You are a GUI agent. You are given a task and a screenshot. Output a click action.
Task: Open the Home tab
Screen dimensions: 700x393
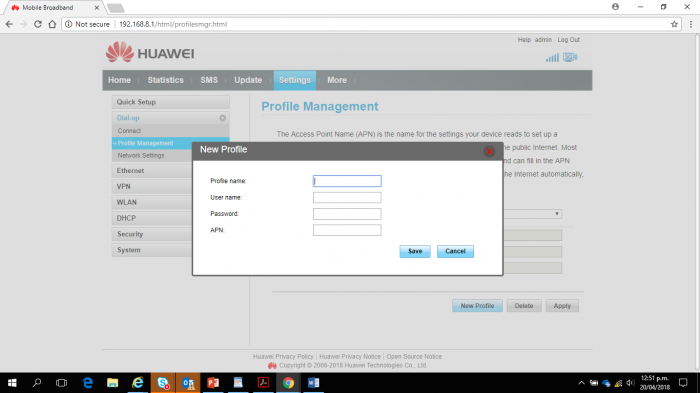119,80
